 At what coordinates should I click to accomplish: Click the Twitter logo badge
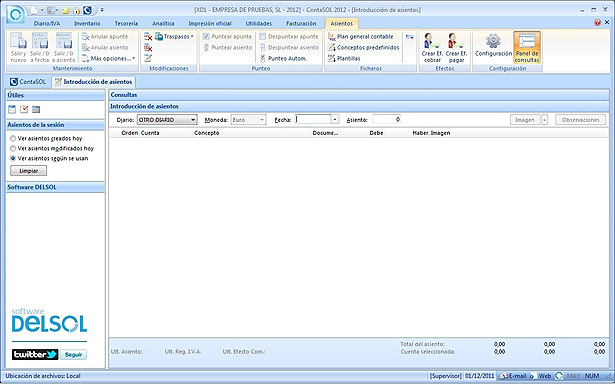(x=35, y=355)
